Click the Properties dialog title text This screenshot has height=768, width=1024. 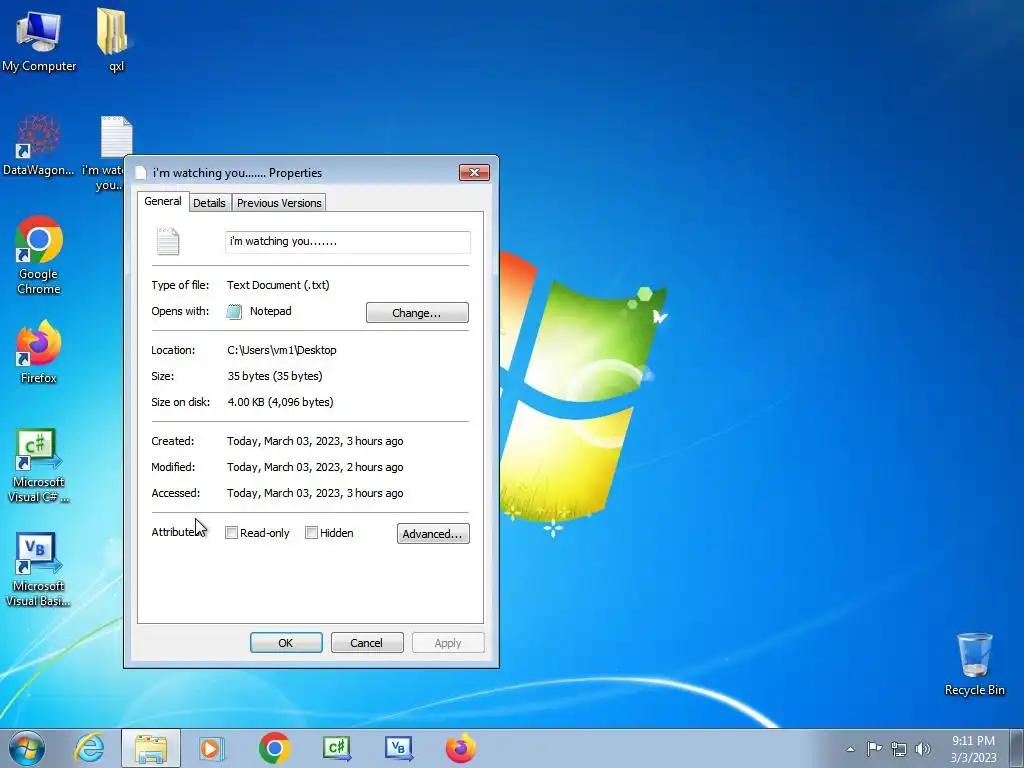pyautogui.click(x=237, y=172)
